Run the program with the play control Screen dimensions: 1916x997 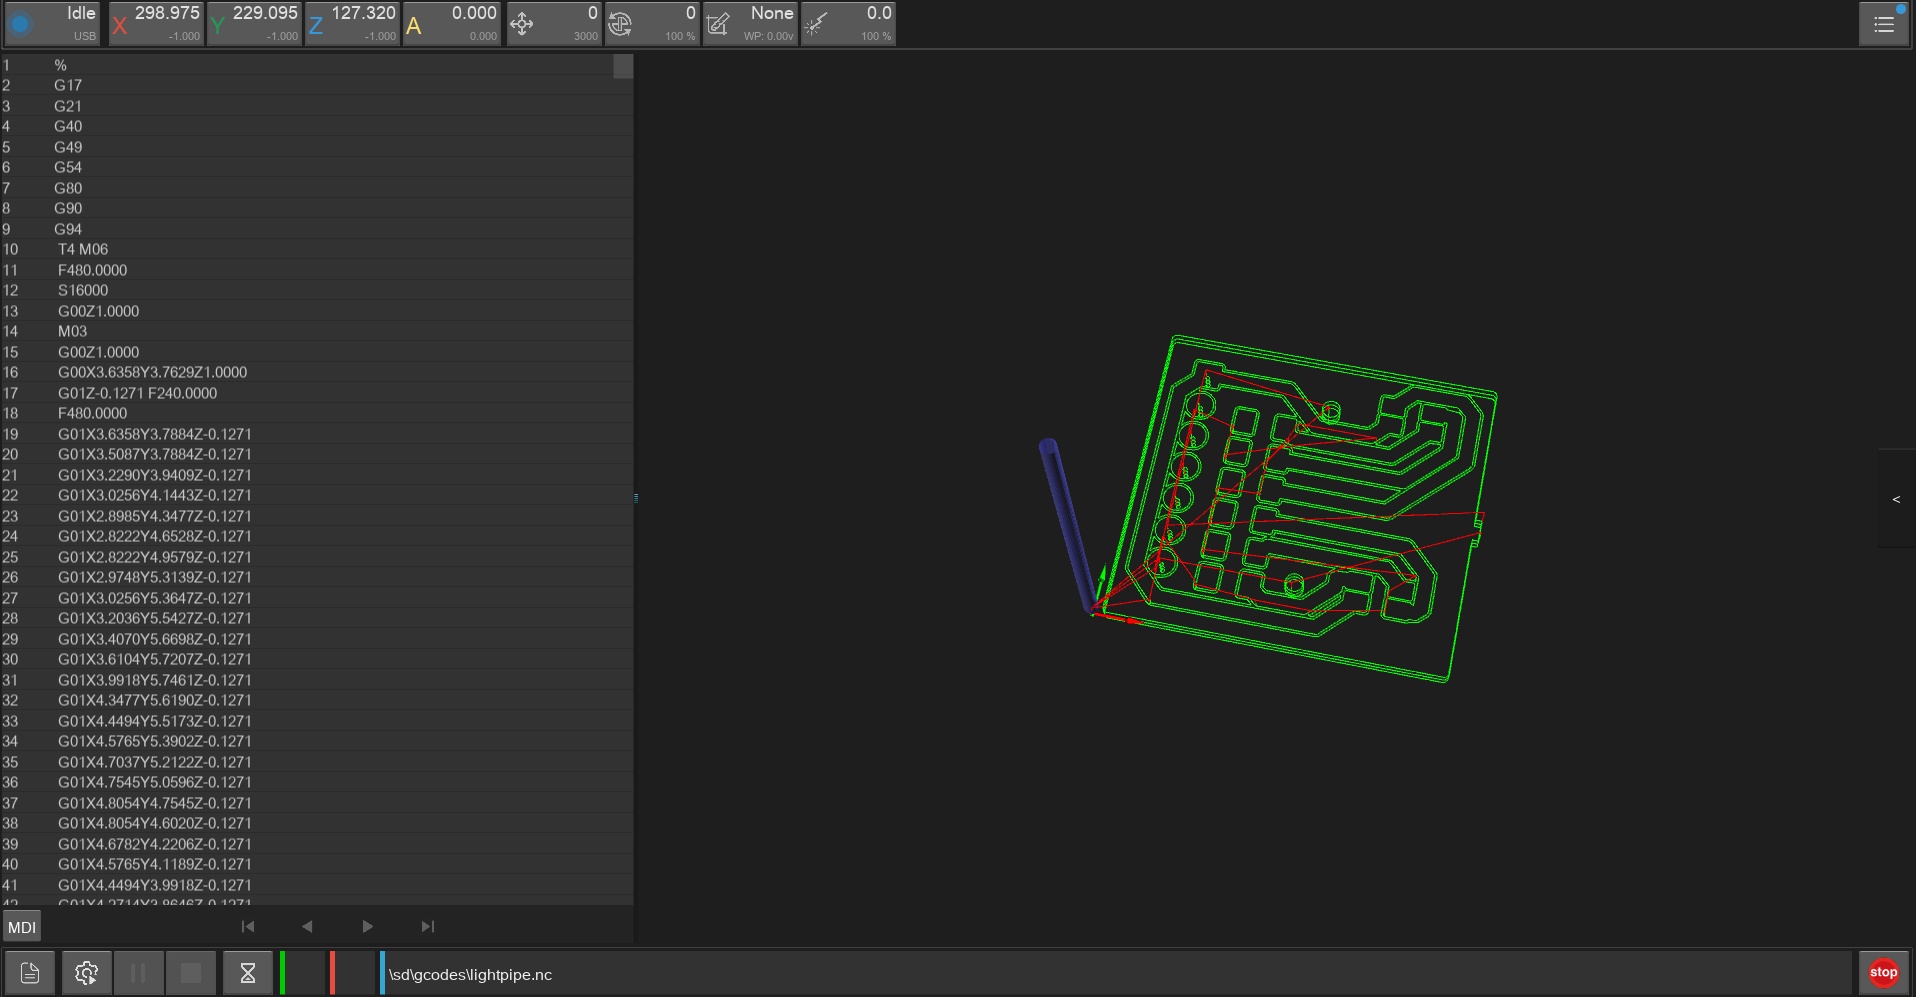367,926
